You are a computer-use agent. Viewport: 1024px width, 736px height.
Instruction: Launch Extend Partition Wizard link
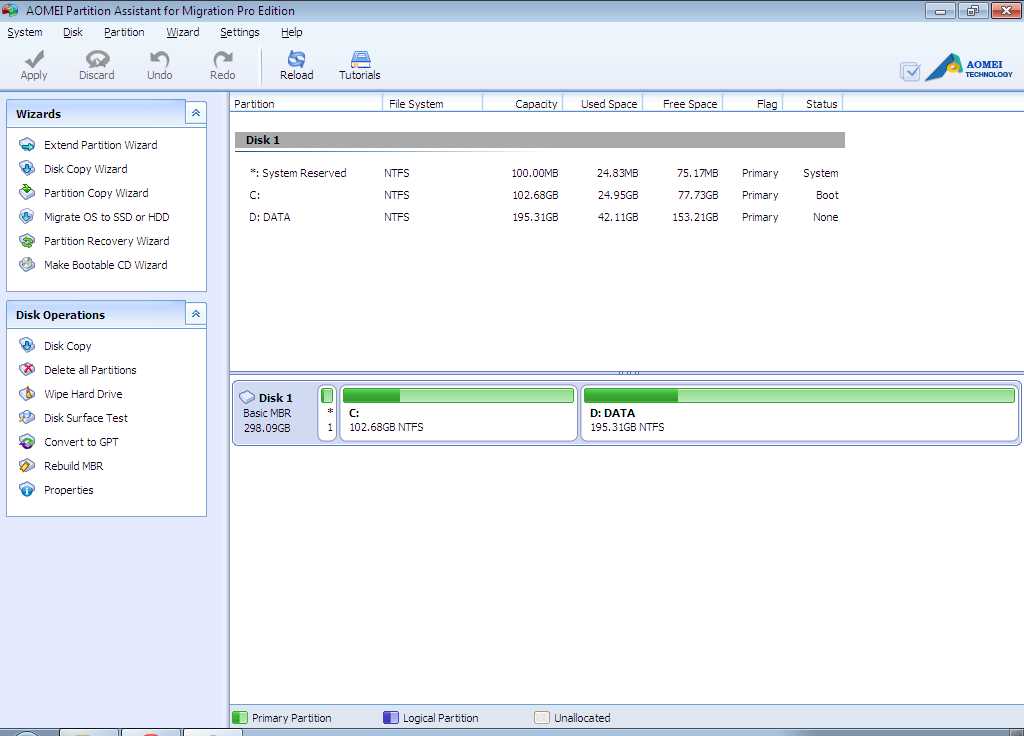click(101, 145)
